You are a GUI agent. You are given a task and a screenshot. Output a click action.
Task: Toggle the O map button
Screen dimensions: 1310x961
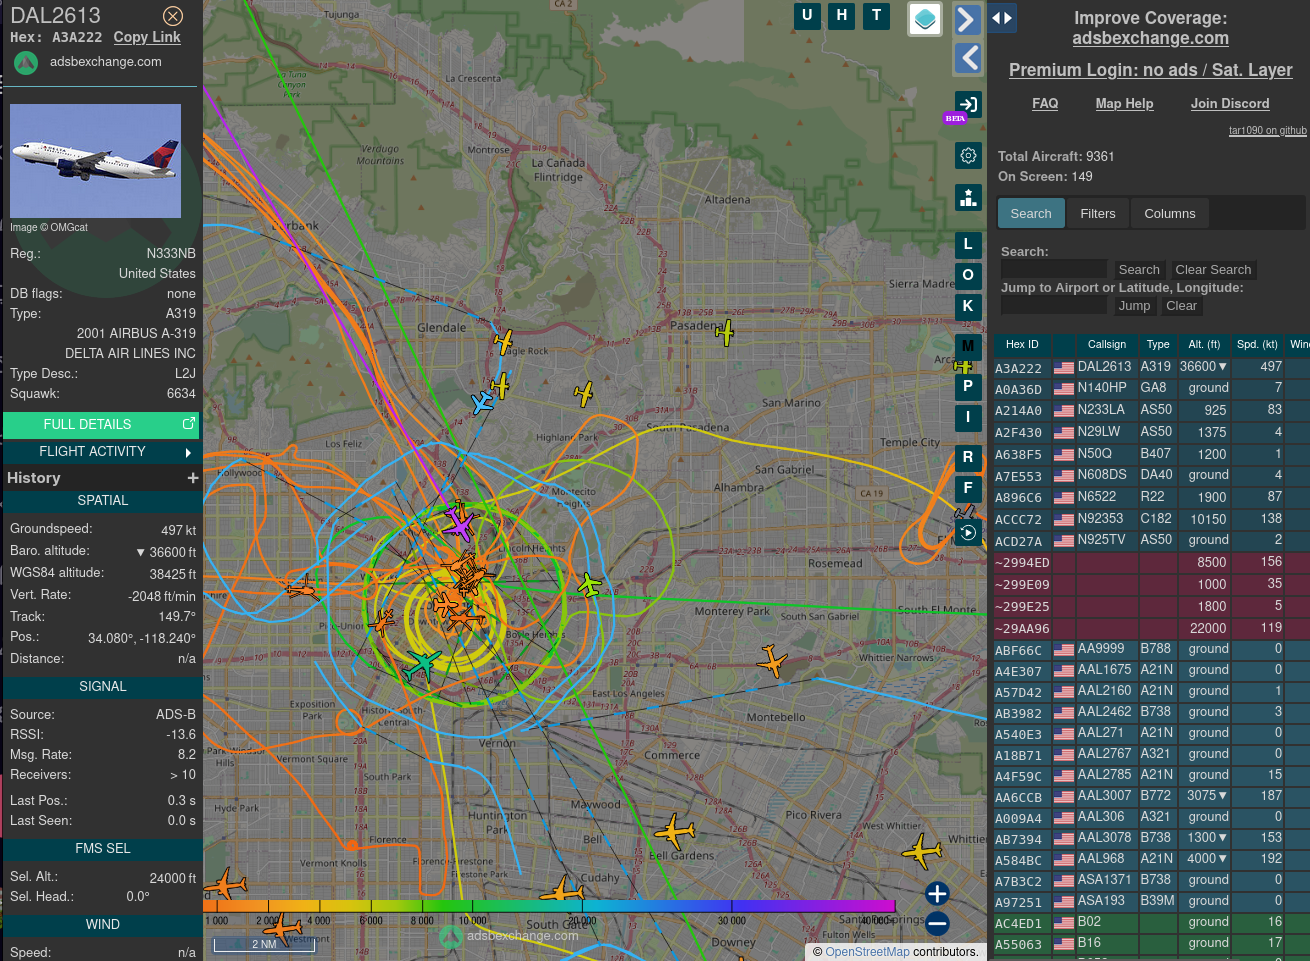click(x=967, y=275)
